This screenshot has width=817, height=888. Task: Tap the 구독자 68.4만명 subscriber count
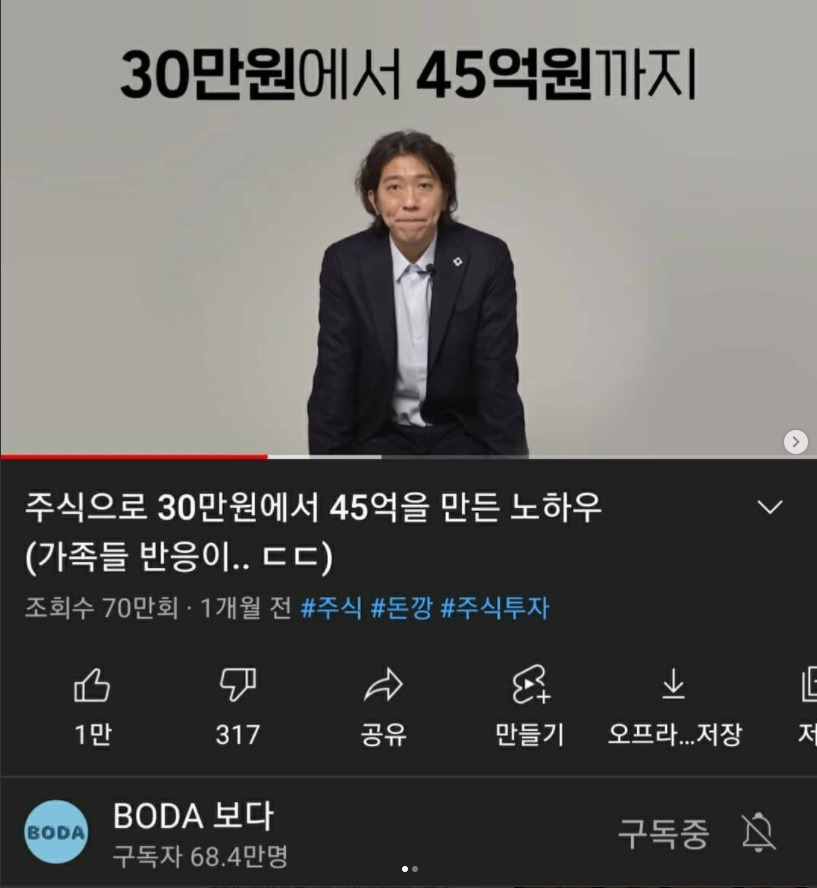point(200,856)
